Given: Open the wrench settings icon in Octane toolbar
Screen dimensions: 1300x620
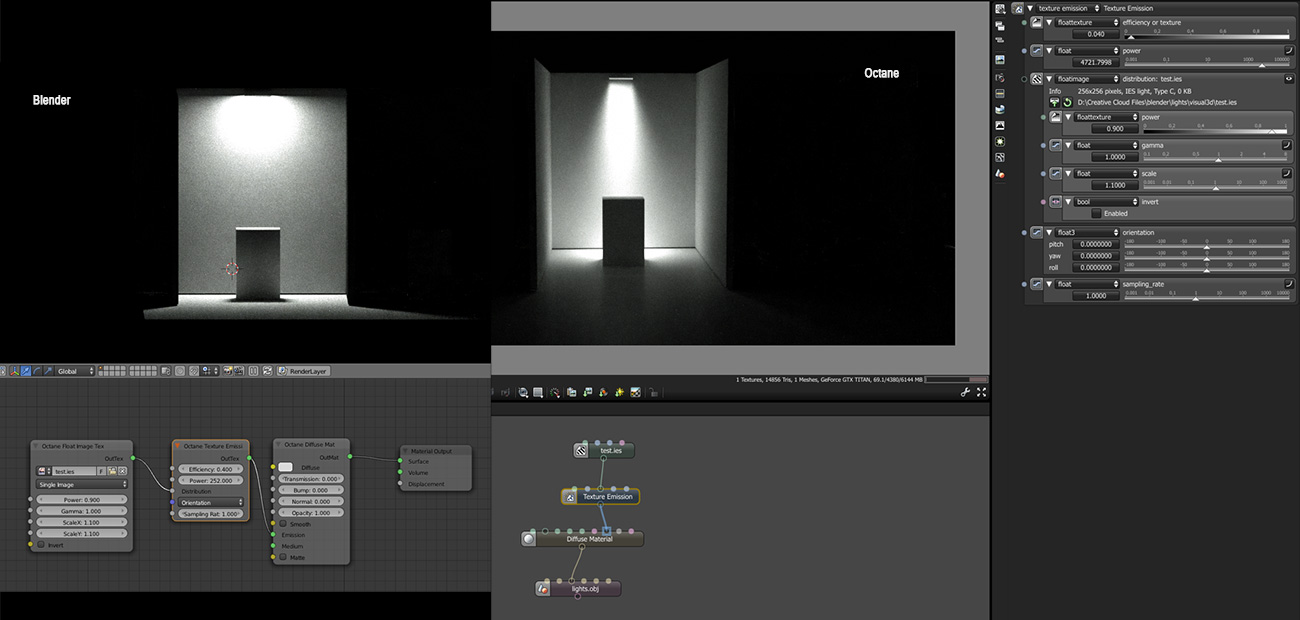Looking at the screenshot, I should click(x=965, y=392).
